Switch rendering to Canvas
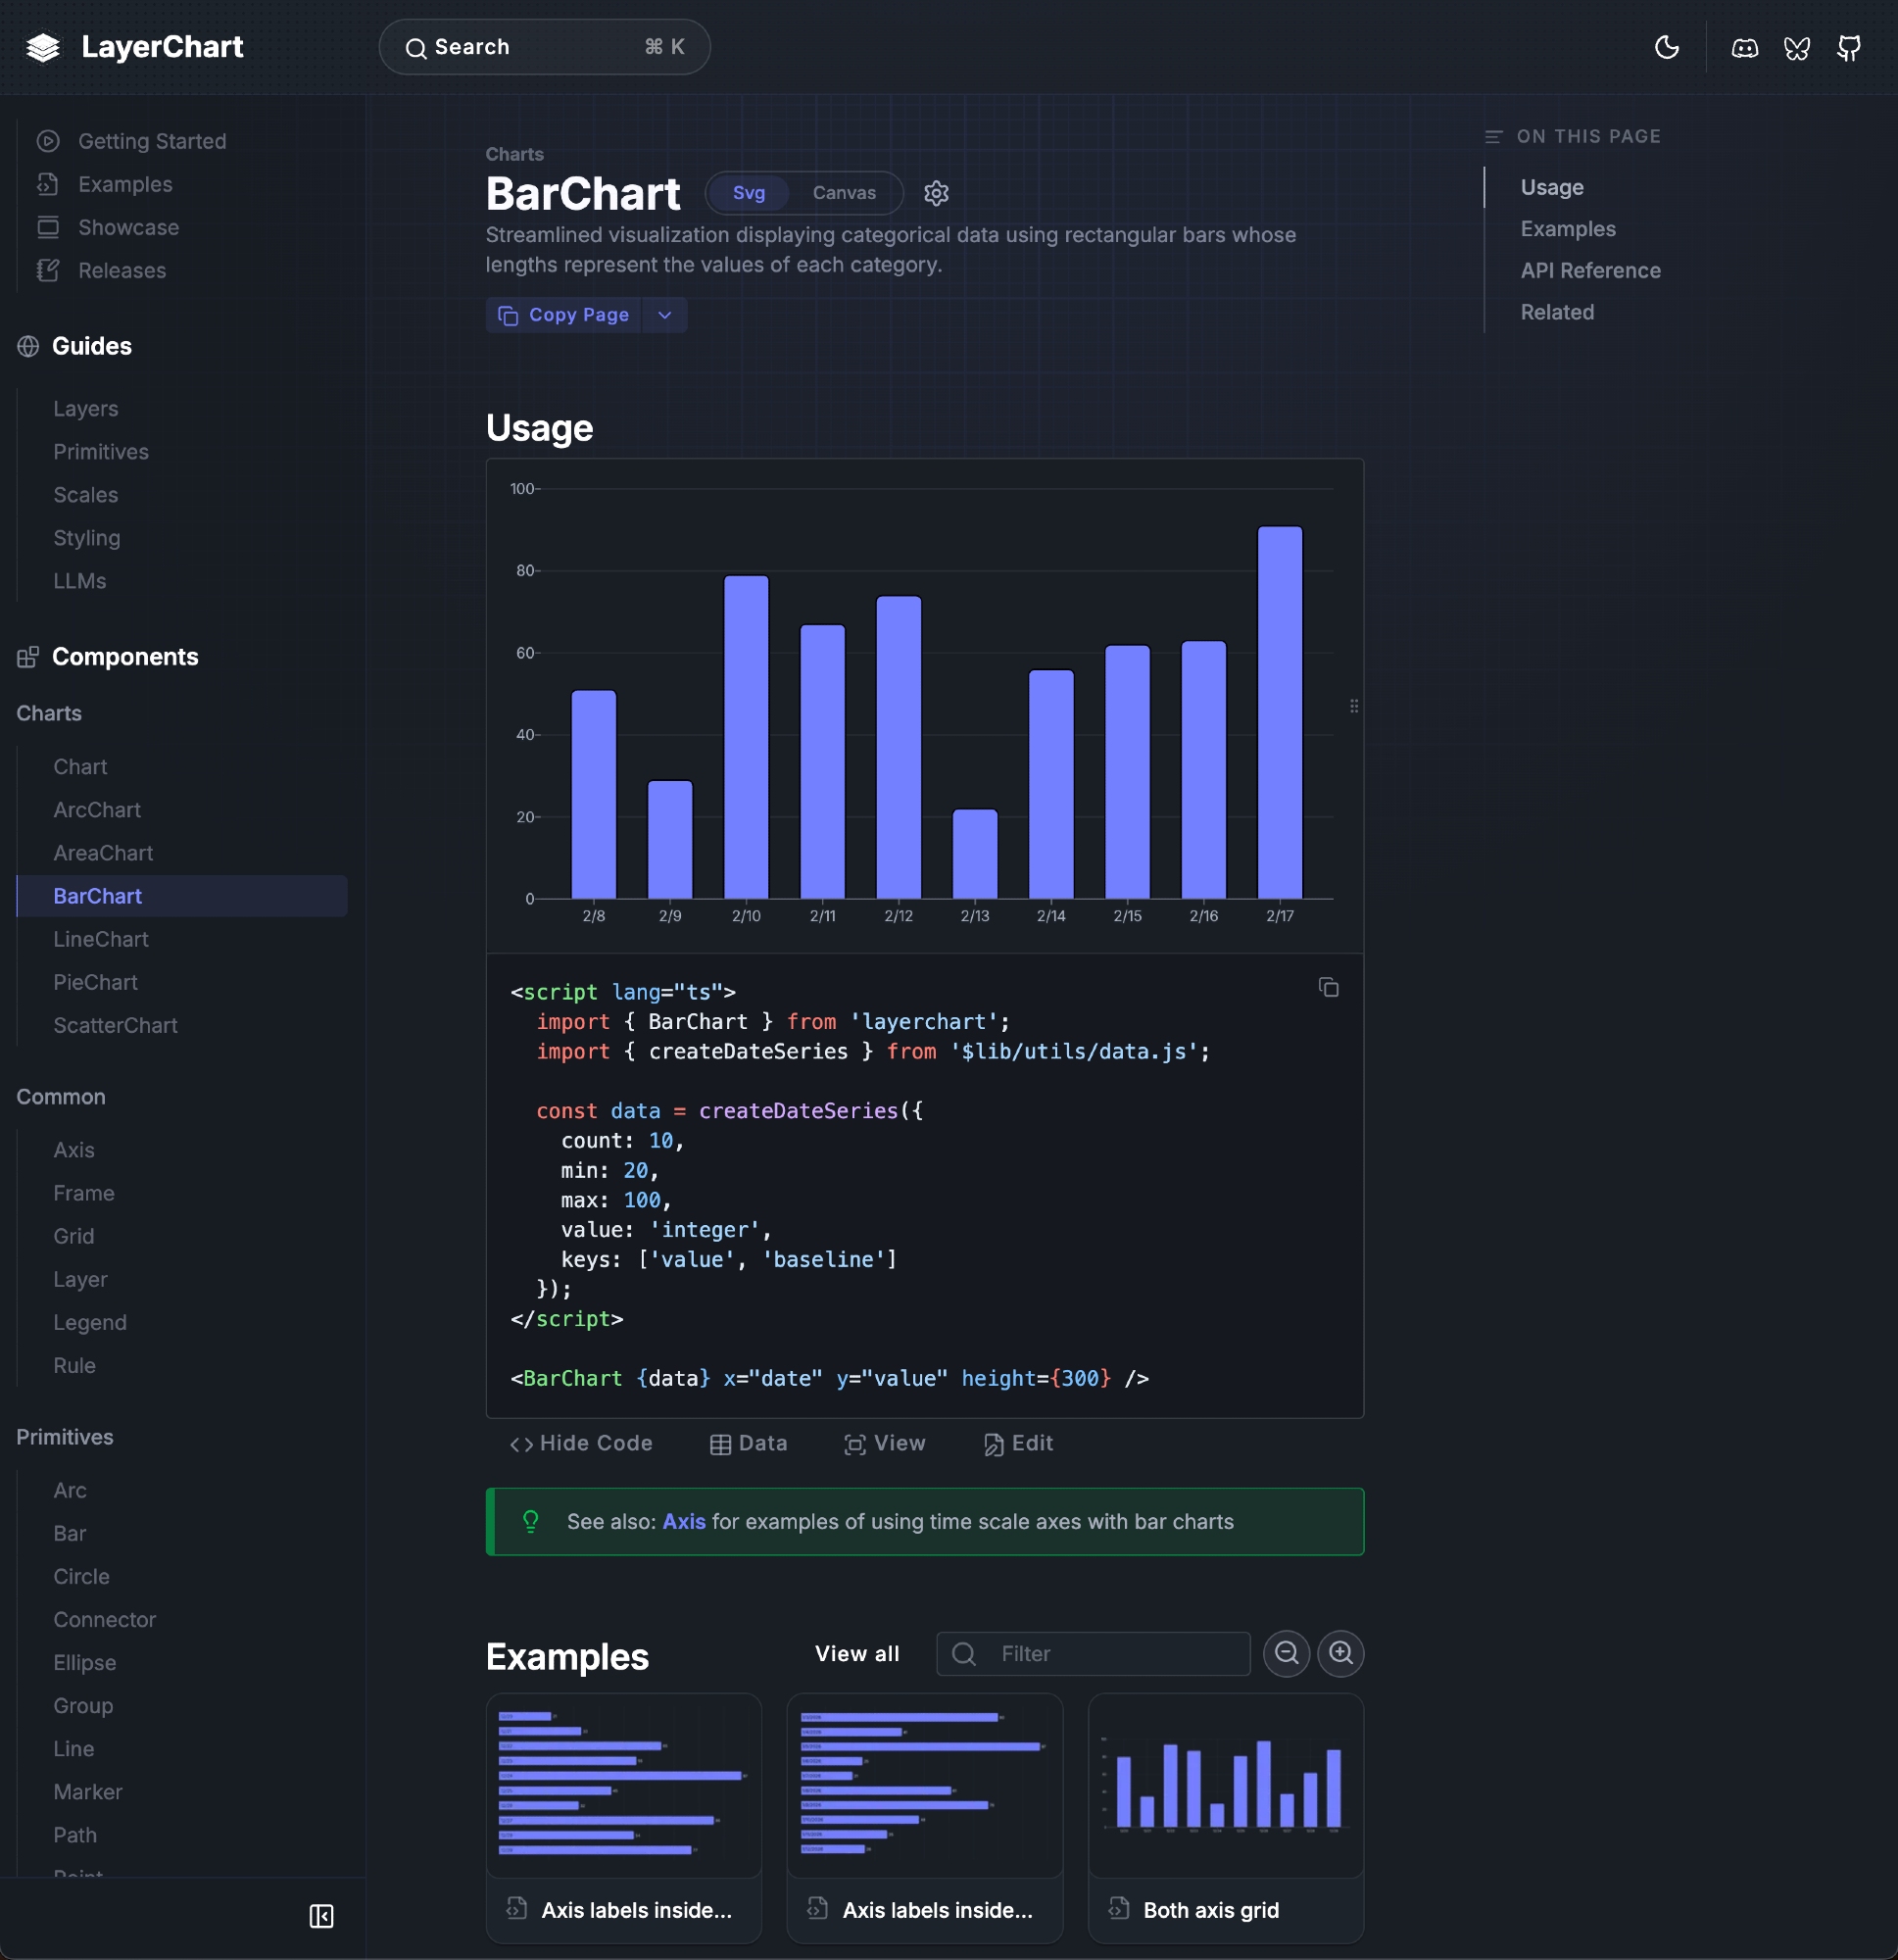Image resolution: width=1898 pixels, height=1960 pixels. [x=843, y=193]
